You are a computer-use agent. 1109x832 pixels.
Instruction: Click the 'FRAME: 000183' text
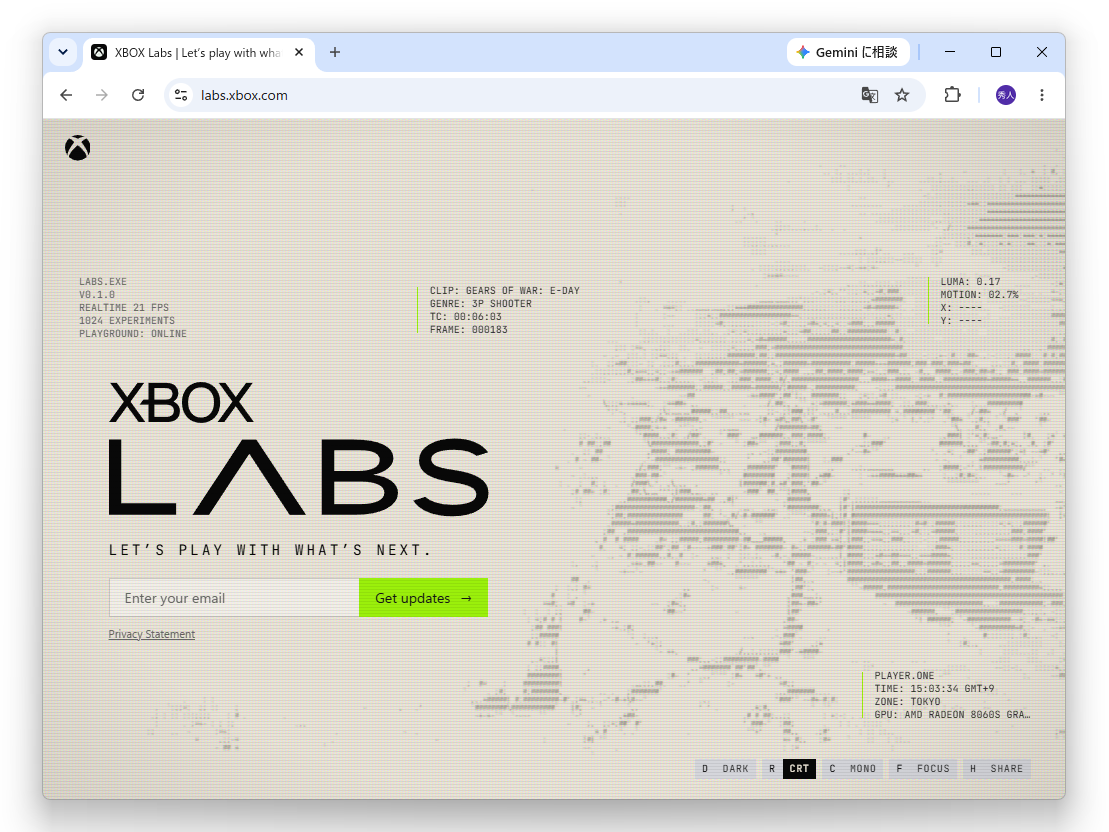[x=468, y=330]
